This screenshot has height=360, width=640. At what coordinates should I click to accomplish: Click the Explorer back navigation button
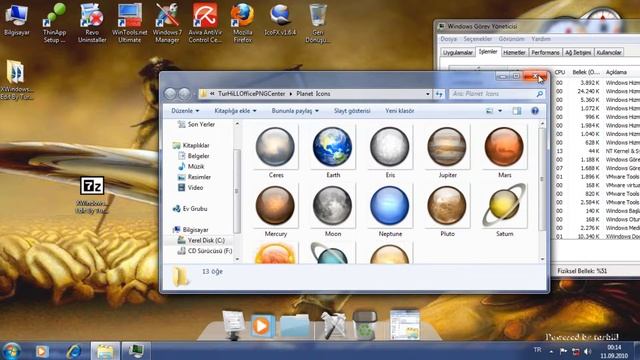click(170, 94)
